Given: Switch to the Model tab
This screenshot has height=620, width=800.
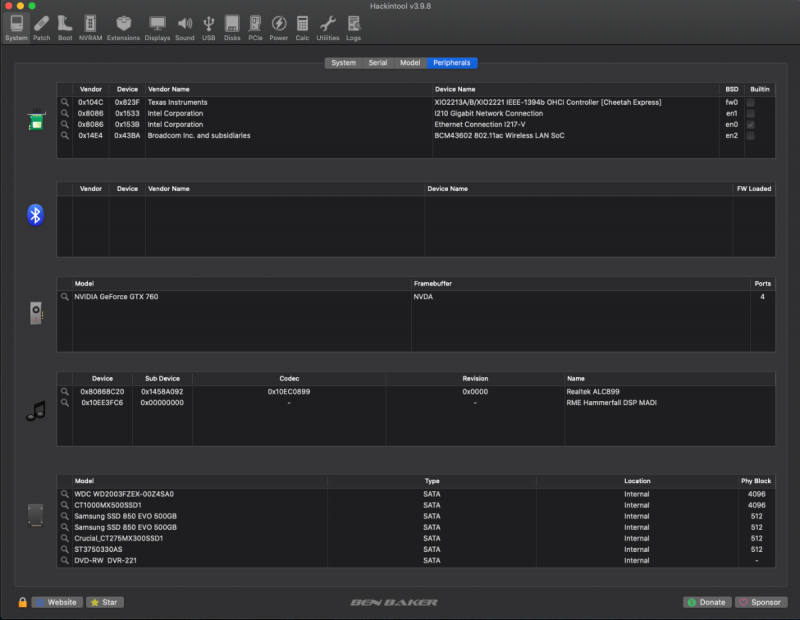Looking at the screenshot, I should point(410,63).
